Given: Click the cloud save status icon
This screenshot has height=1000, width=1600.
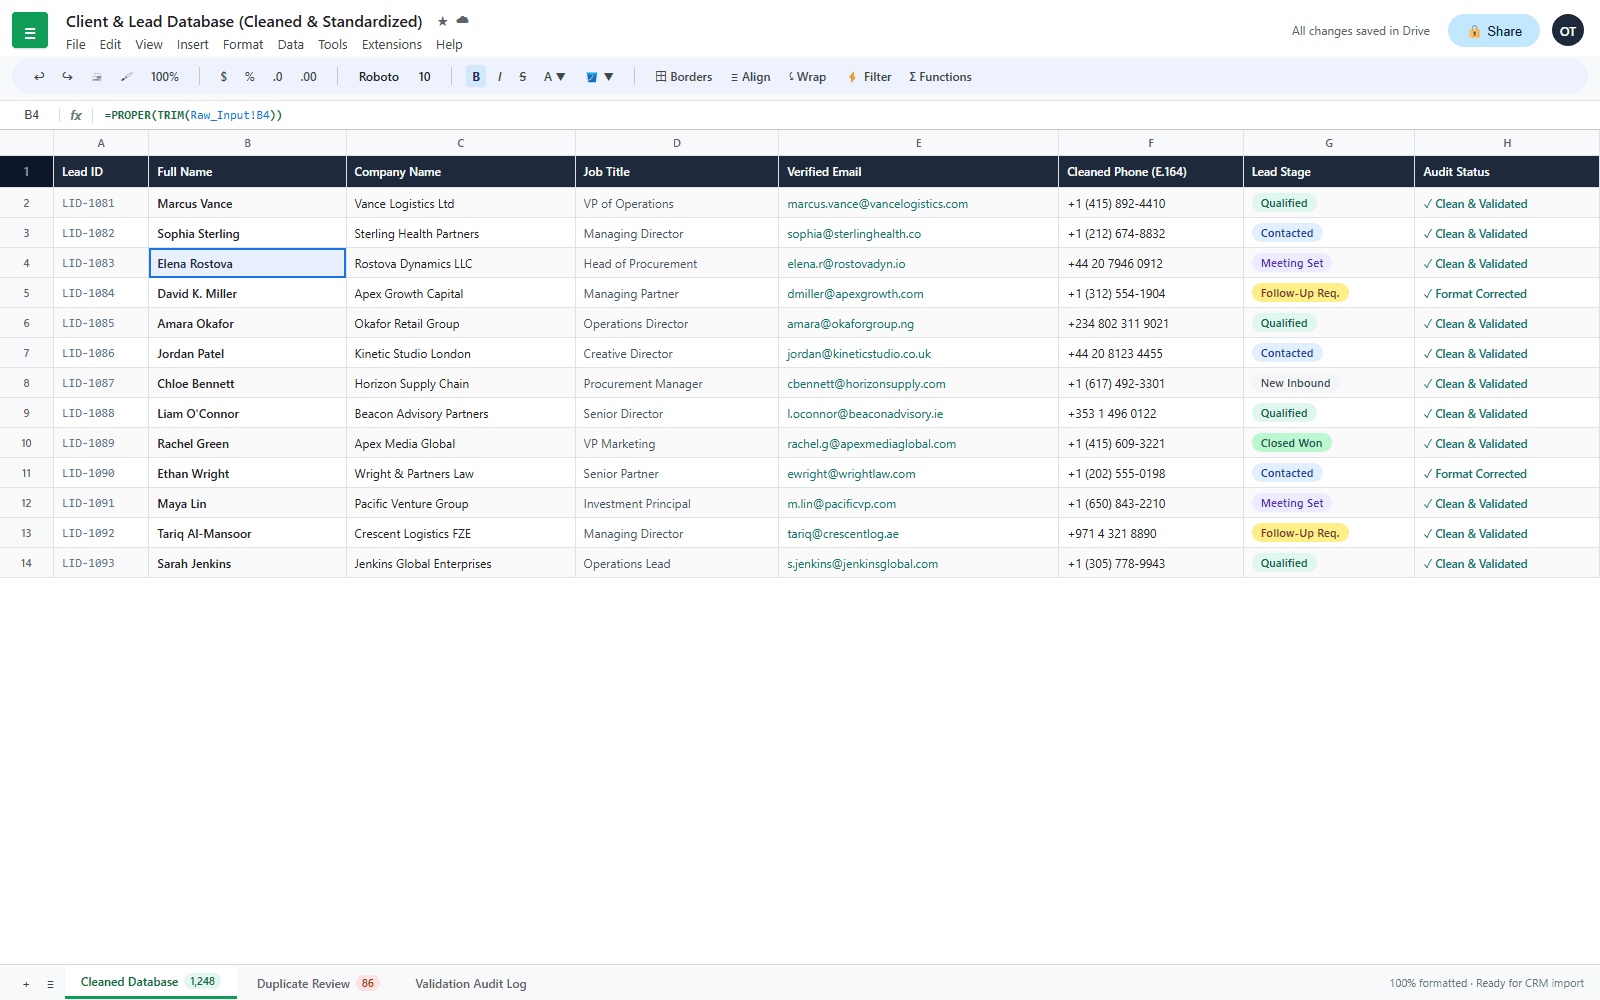Looking at the screenshot, I should coord(462,20).
